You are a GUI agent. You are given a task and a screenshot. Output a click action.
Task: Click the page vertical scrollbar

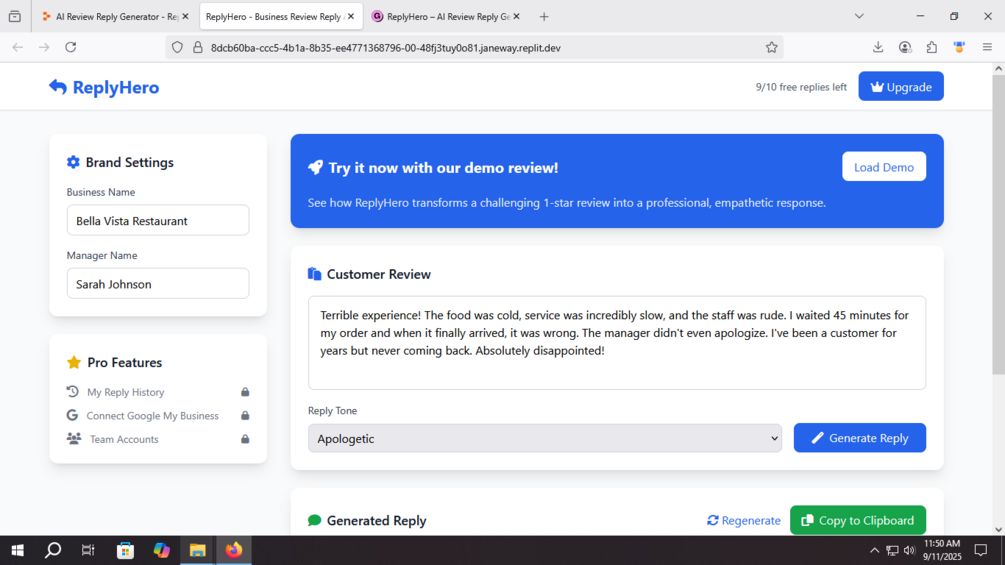point(999,224)
